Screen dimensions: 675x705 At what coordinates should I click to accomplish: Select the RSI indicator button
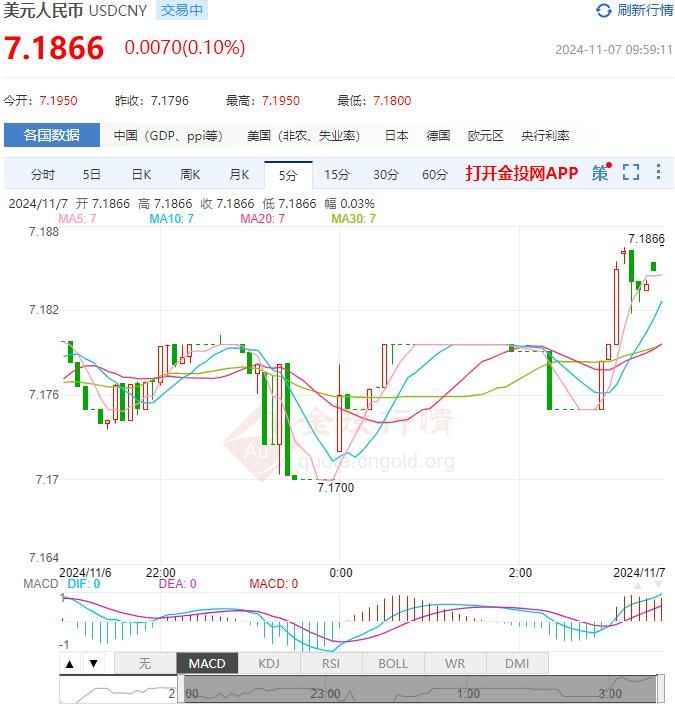coord(331,664)
